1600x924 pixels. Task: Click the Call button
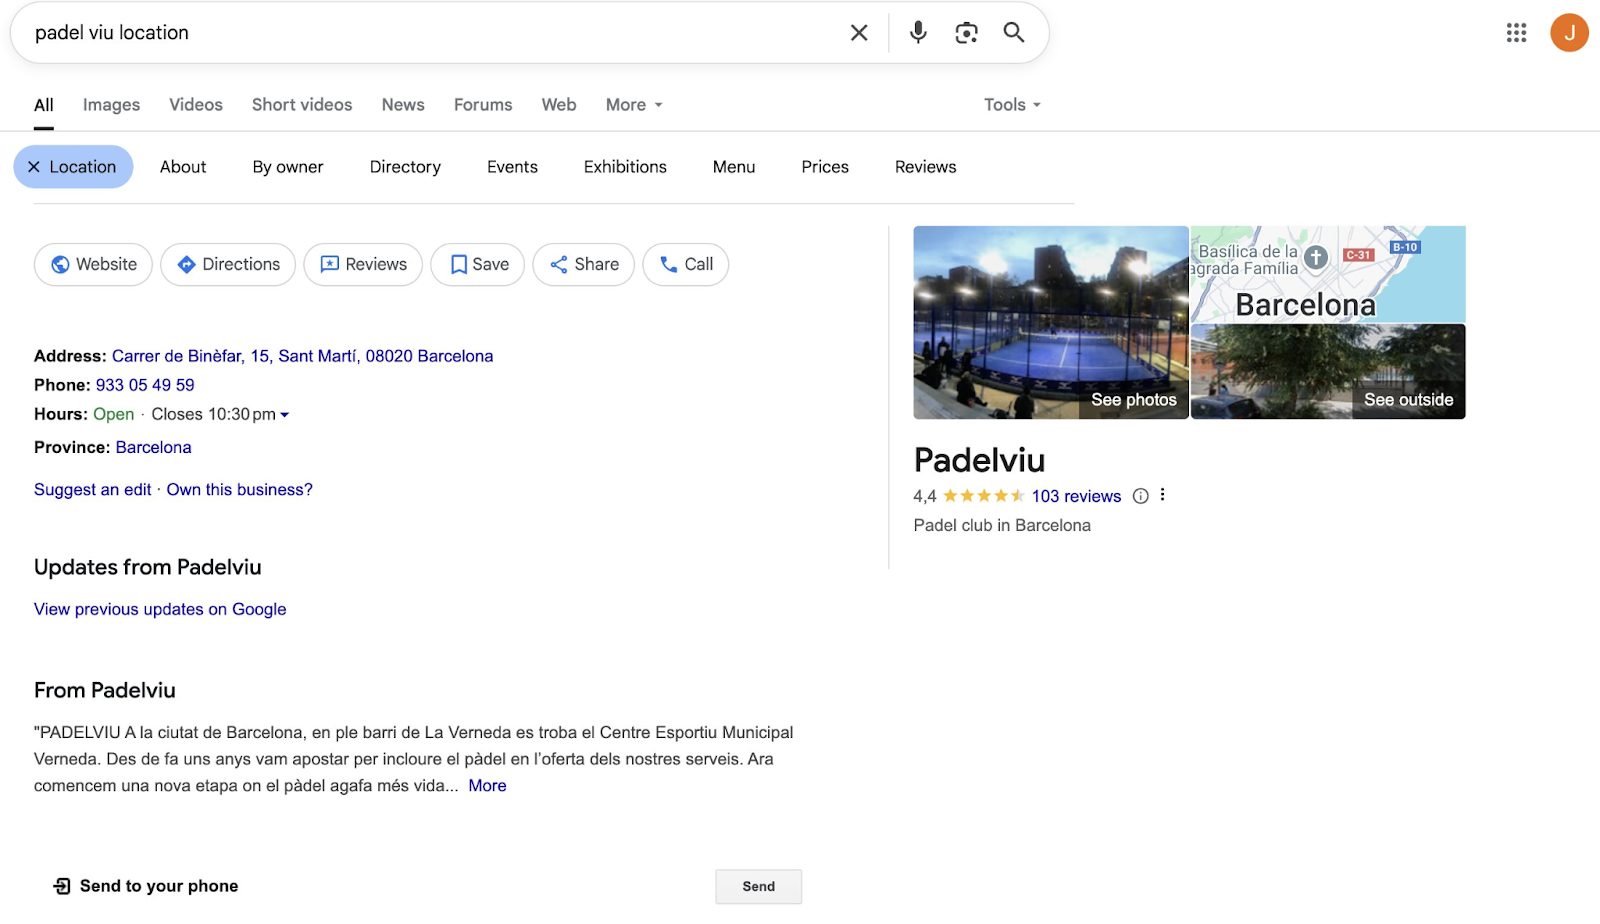[x=685, y=265]
